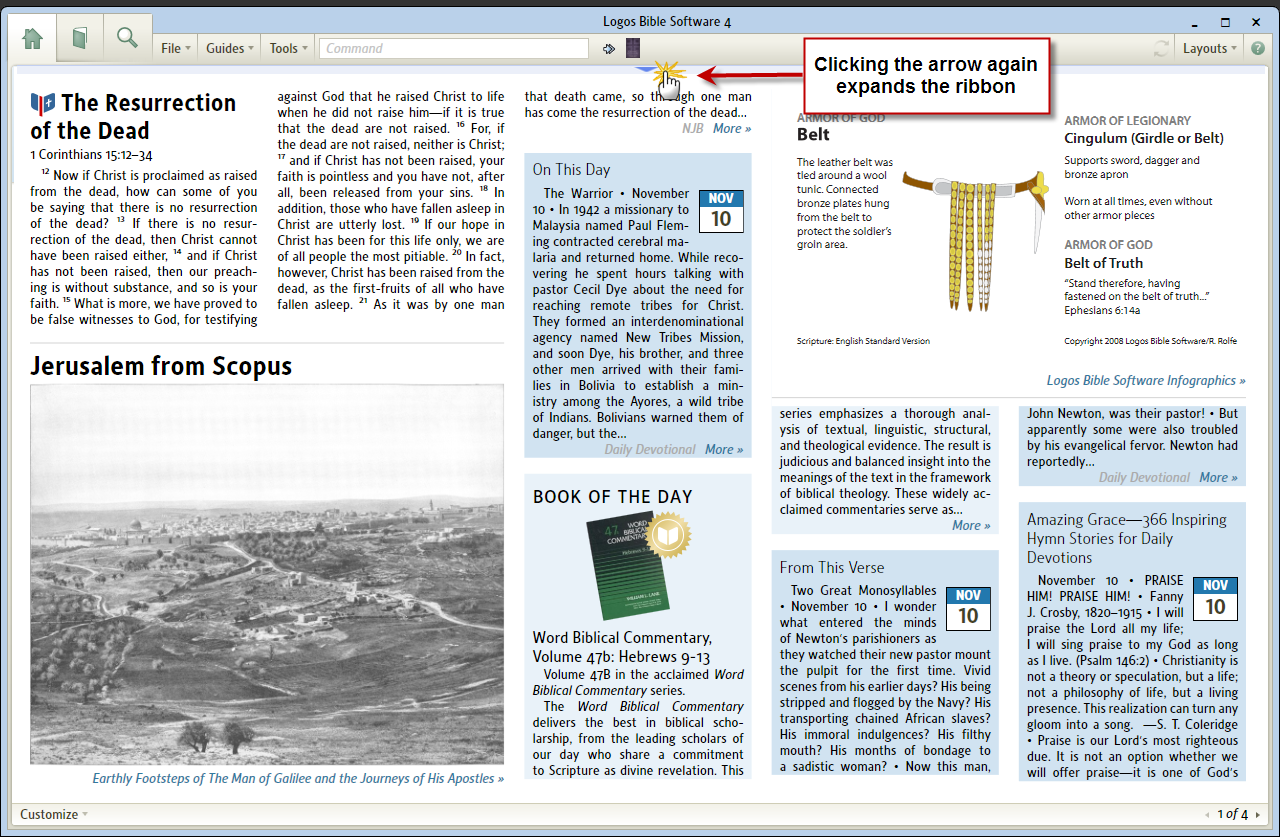Click More » next to NJB
This screenshot has height=837, width=1280.
pos(732,128)
